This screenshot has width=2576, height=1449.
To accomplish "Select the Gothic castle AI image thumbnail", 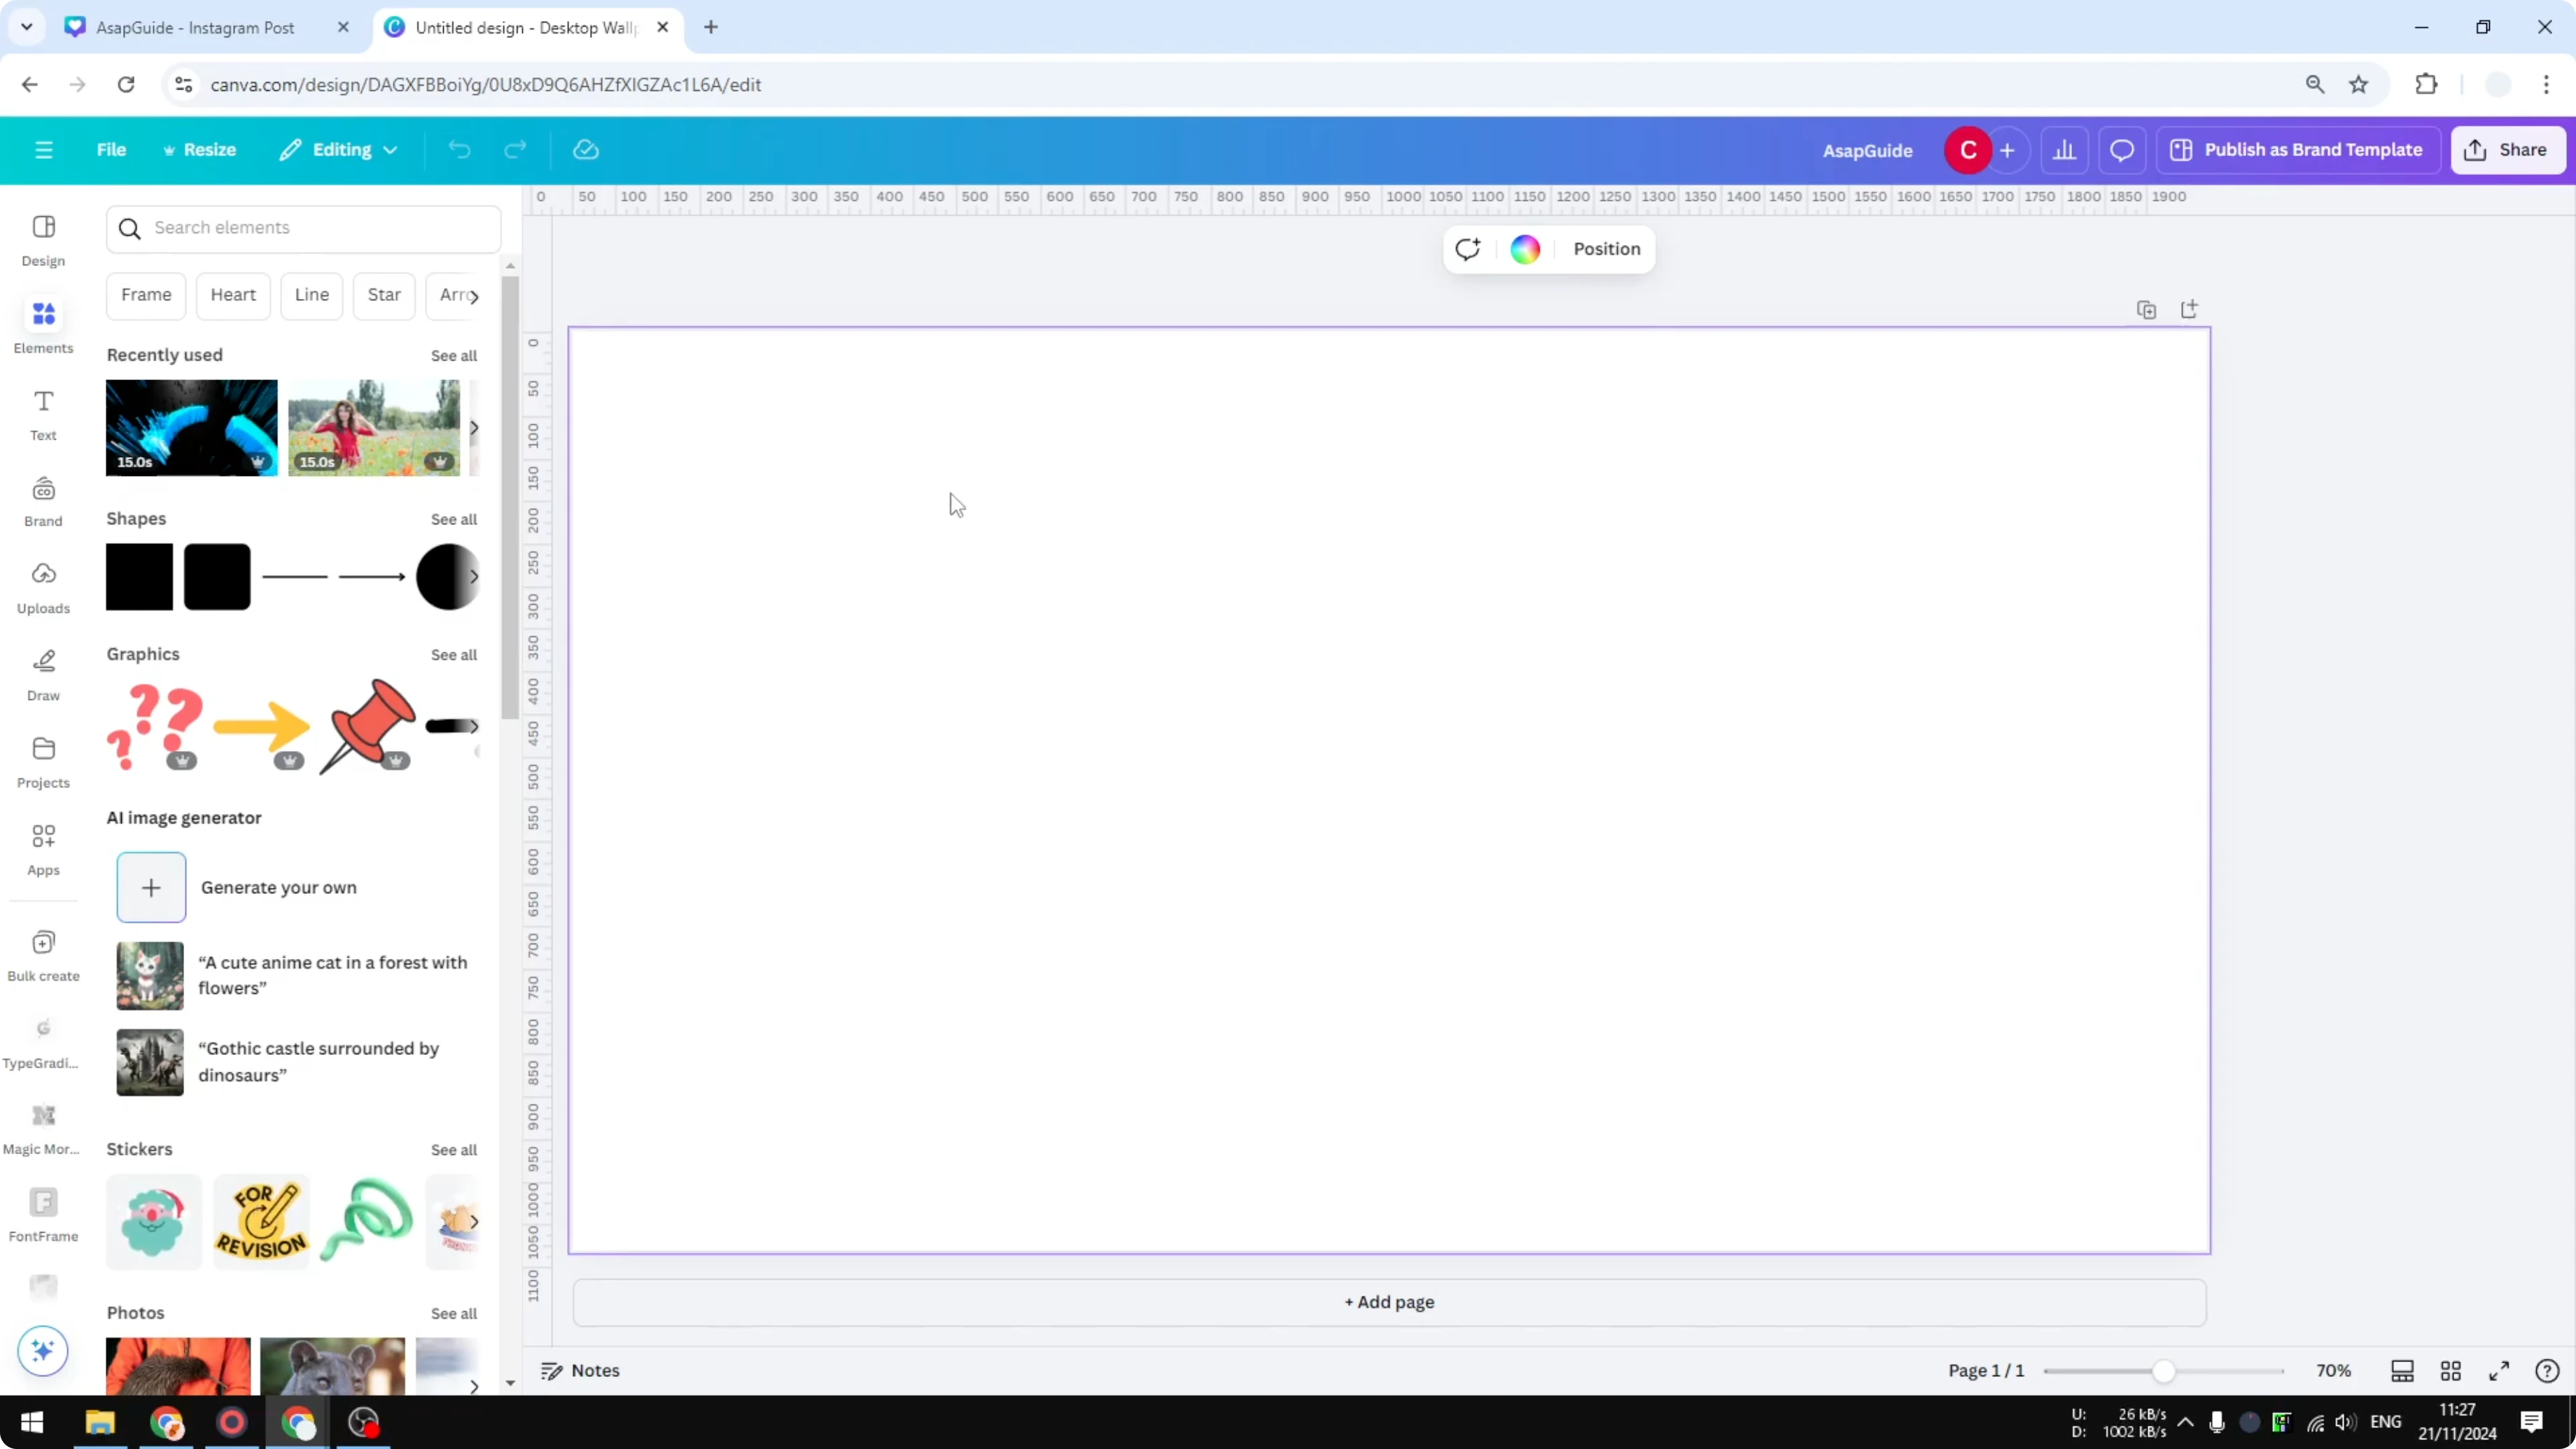I will (x=149, y=1062).
